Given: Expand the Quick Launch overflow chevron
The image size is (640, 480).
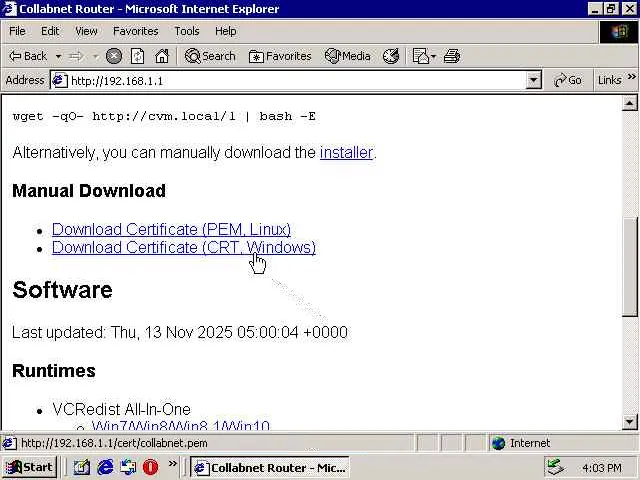Looking at the screenshot, I should (x=173, y=463).
